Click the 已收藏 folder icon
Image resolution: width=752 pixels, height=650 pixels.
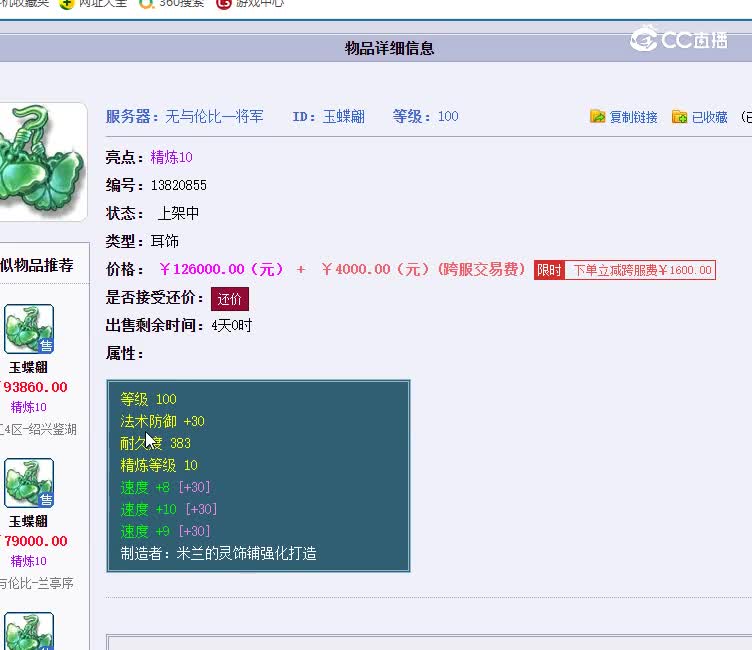[x=679, y=117]
